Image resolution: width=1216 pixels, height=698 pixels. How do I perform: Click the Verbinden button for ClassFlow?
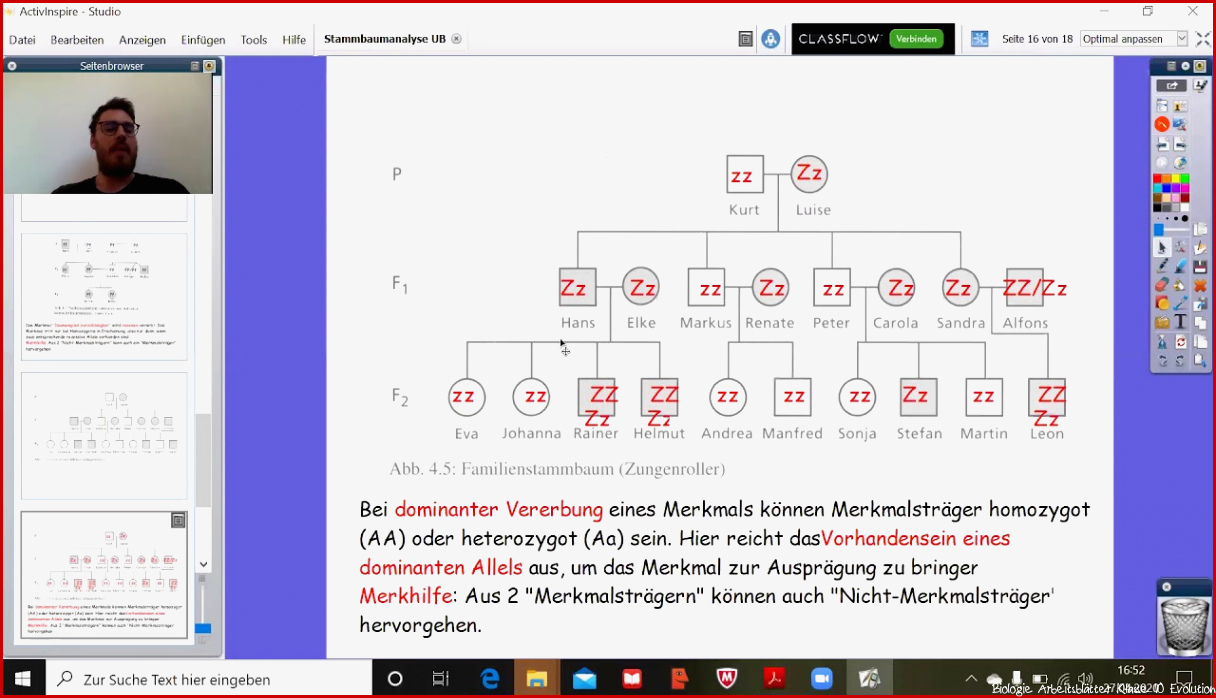(x=916, y=39)
